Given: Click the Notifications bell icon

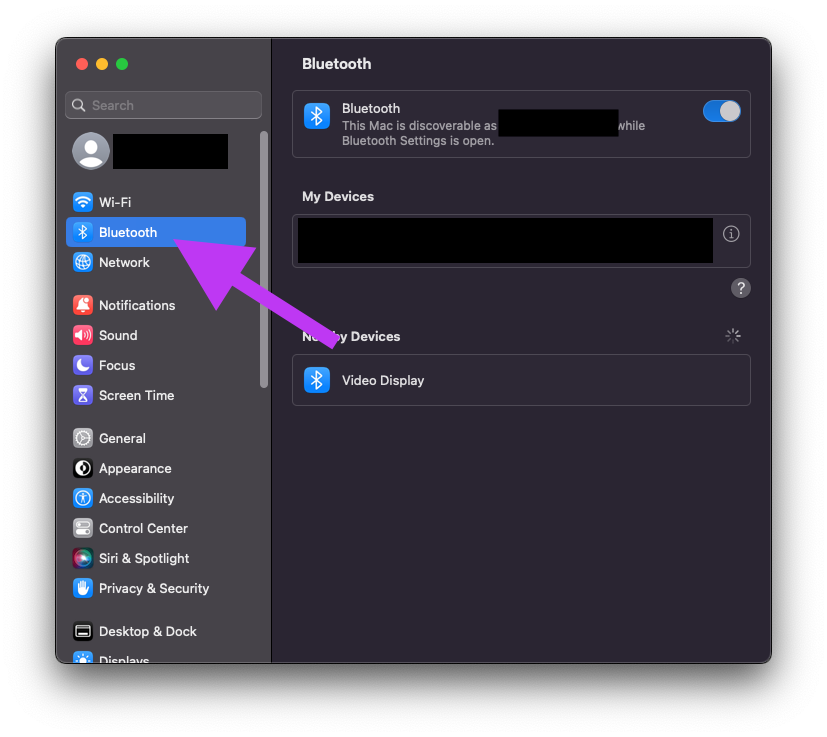Looking at the screenshot, I should click(83, 305).
